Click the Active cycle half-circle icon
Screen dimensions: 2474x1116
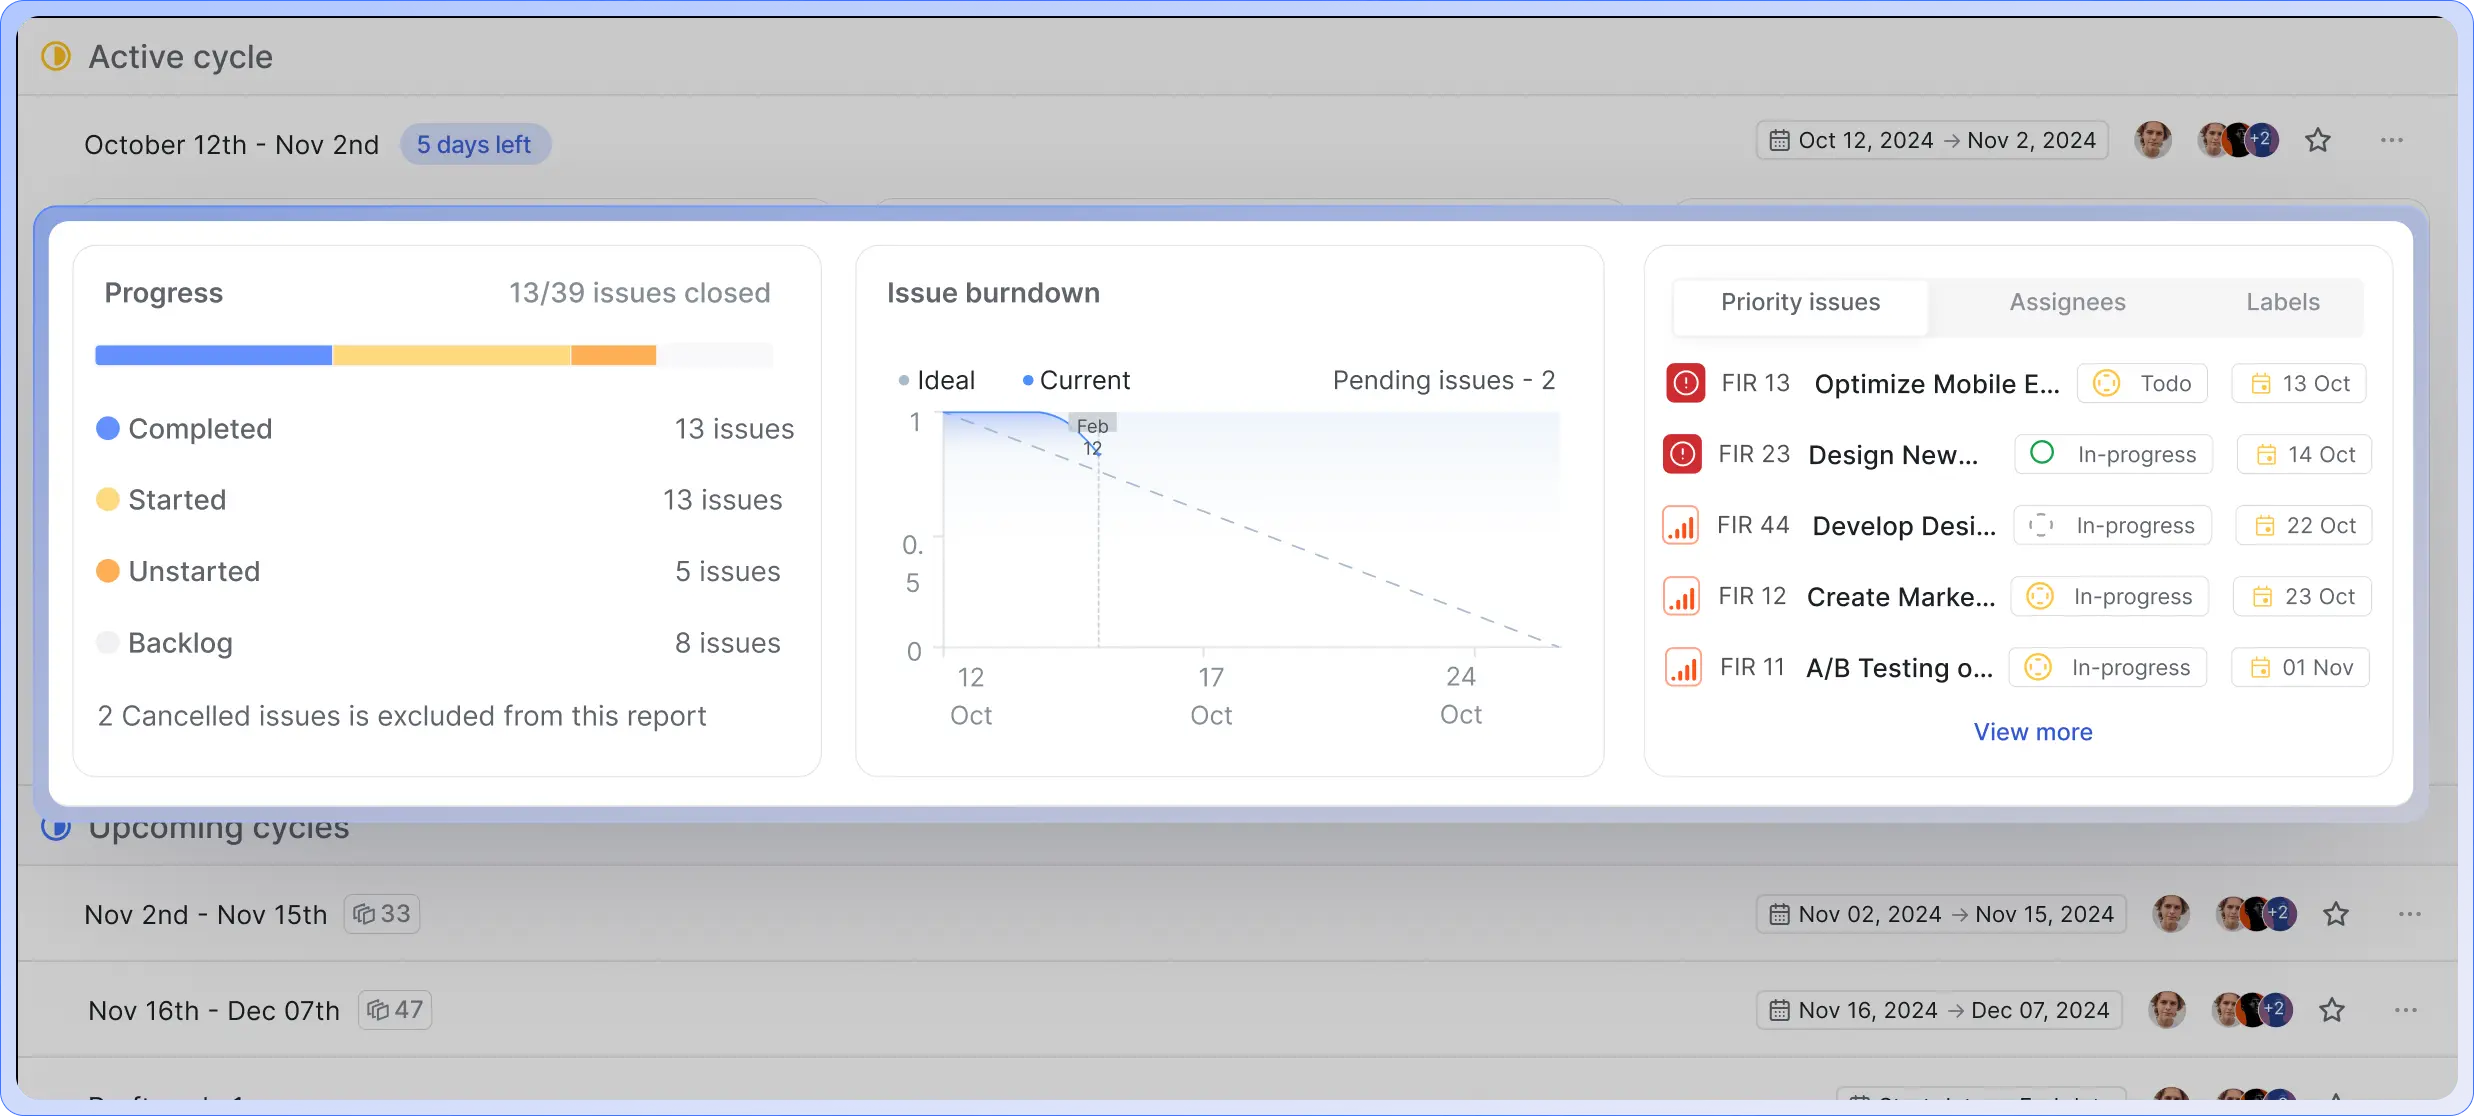pyautogui.click(x=56, y=56)
